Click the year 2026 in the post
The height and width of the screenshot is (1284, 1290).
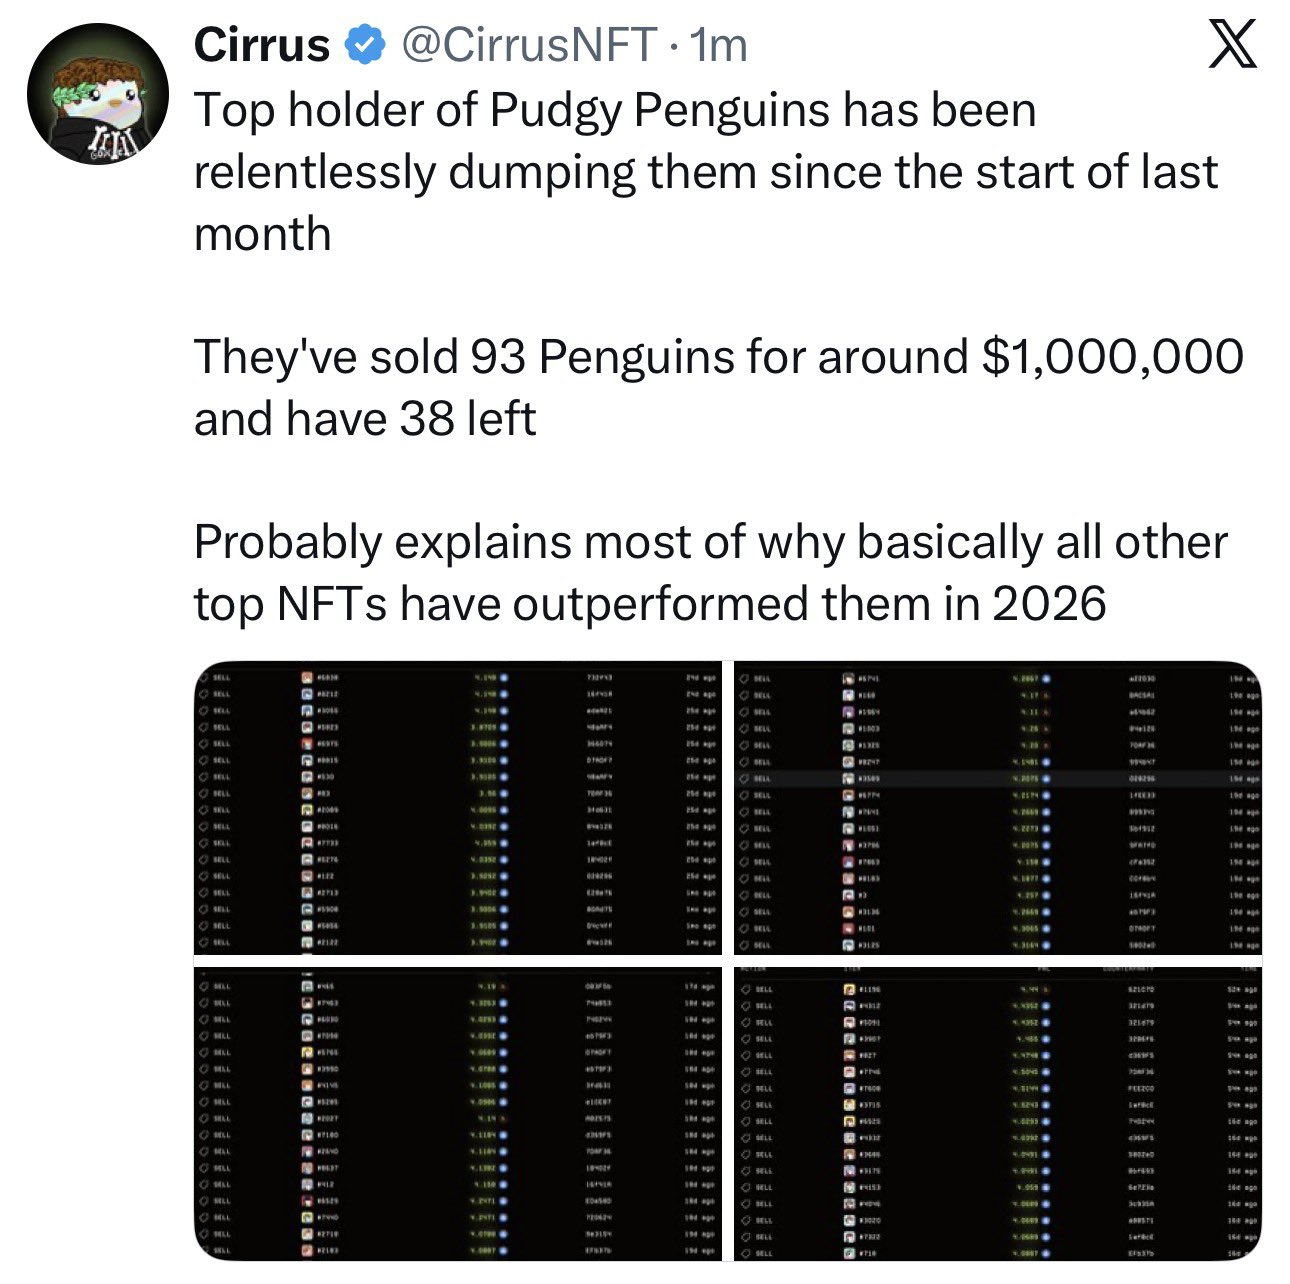point(1050,602)
